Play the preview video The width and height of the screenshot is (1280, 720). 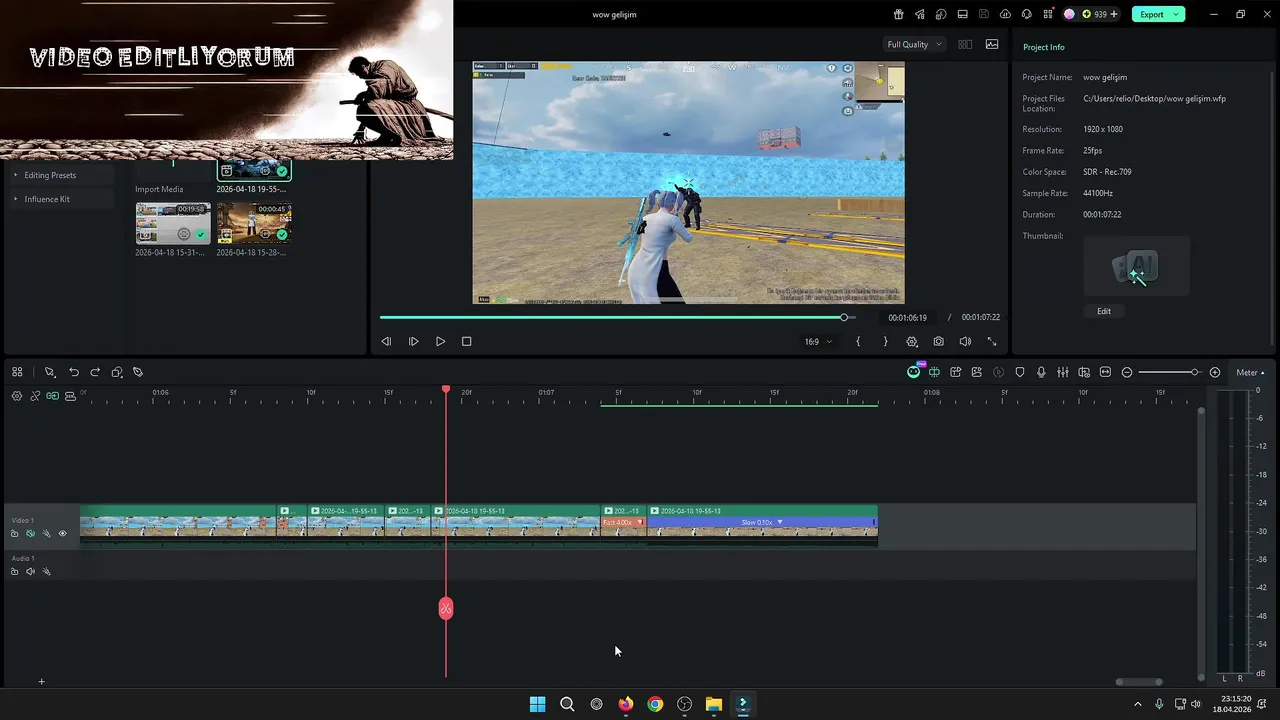pos(440,341)
